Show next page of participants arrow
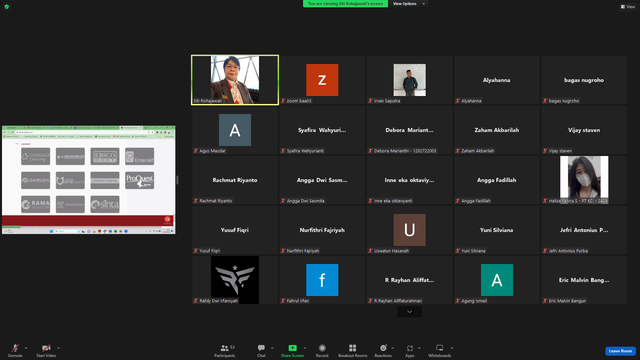Screen dimensions: 640x360 pos(409,312)
